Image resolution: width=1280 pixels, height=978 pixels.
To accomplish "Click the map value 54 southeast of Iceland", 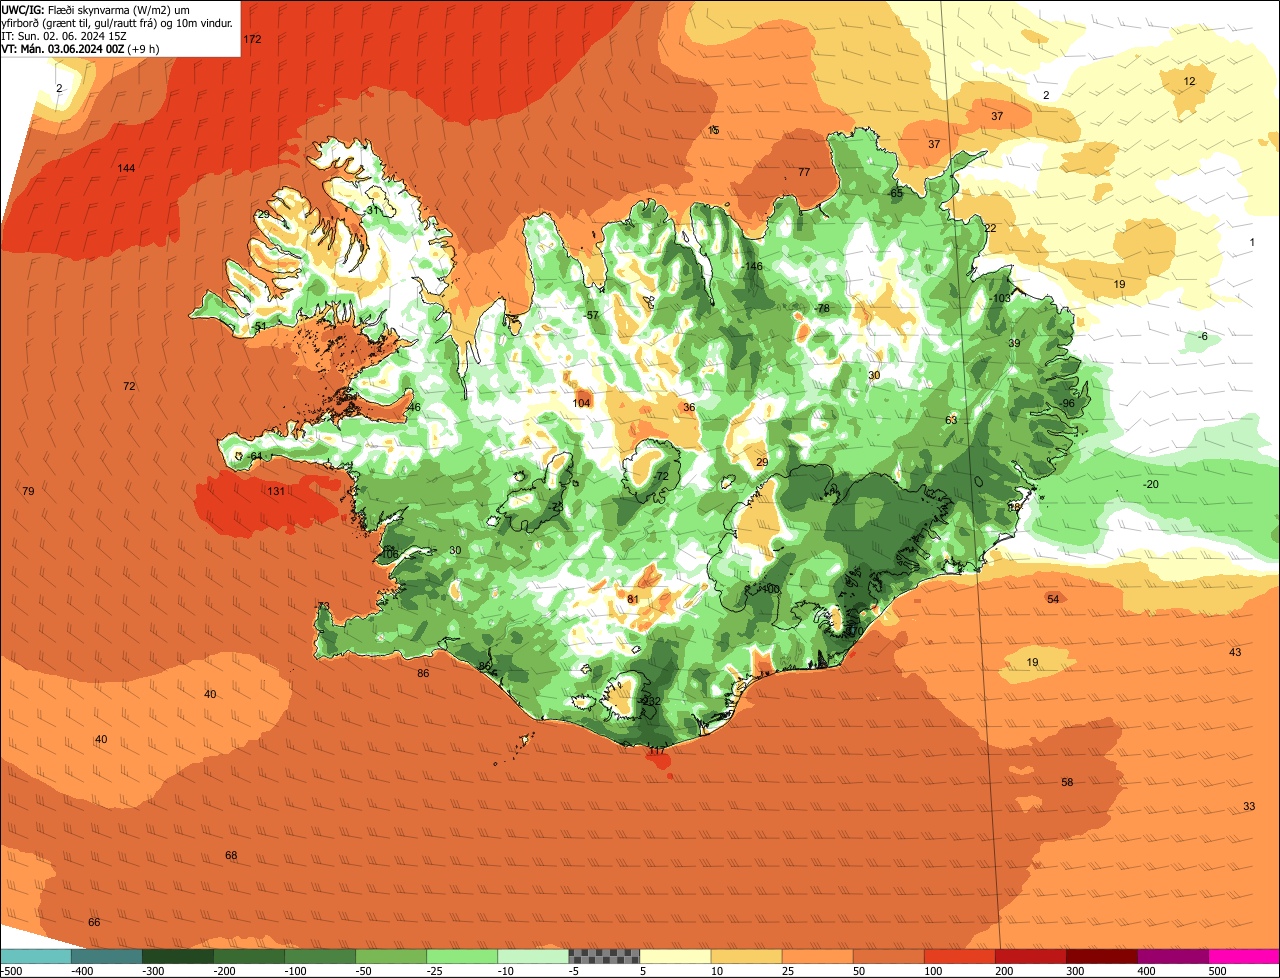I will coord(1053,599).
